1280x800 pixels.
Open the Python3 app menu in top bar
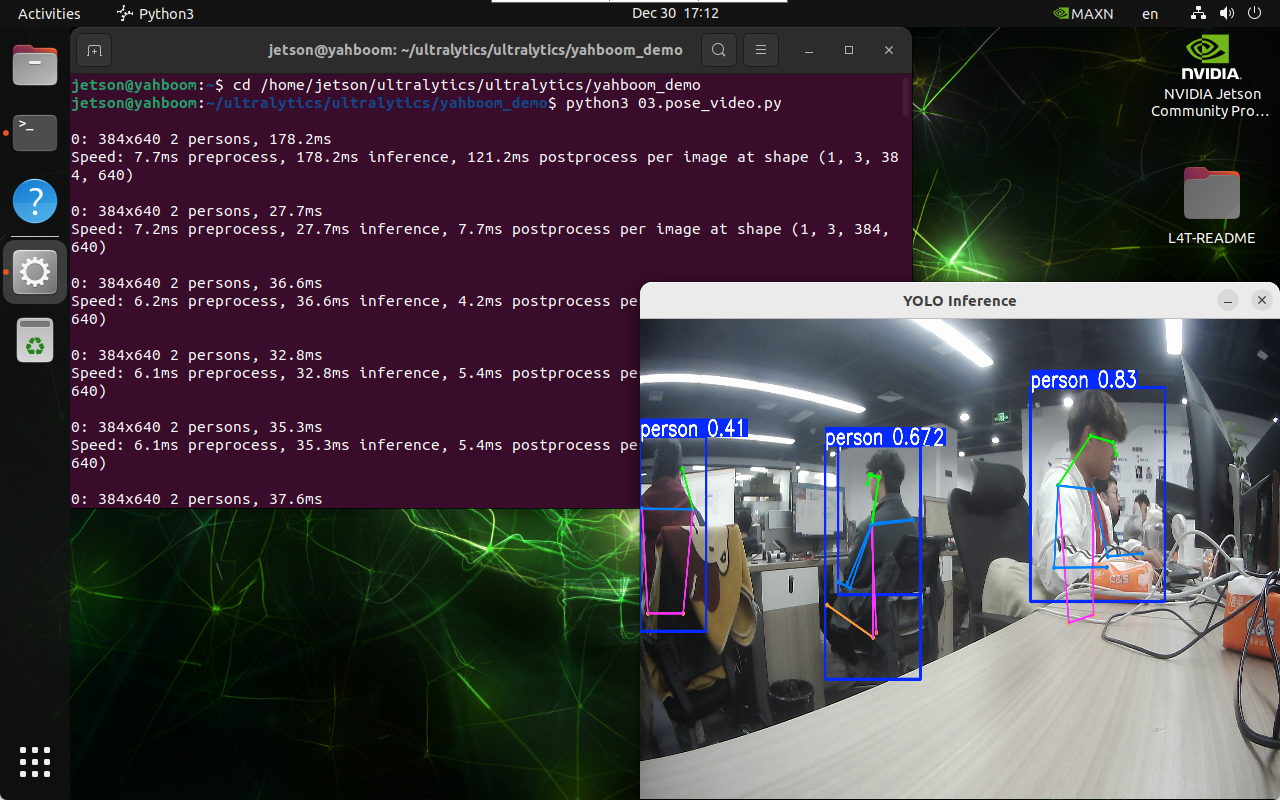pyautogui.click(x=155, y=13)
